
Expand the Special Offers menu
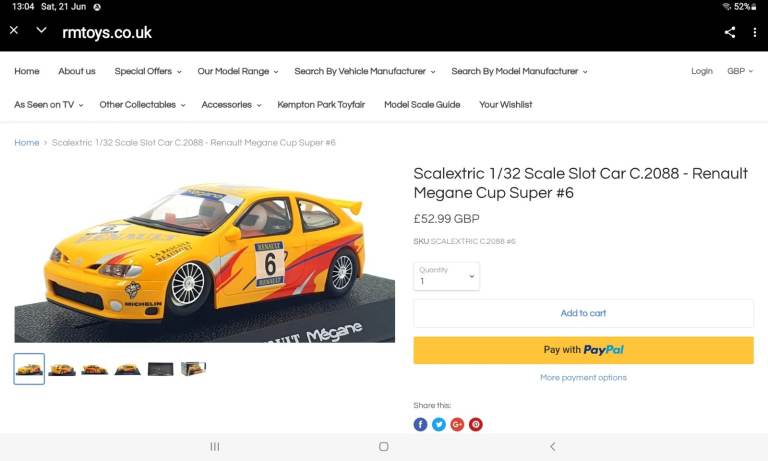tap(148, 72)
